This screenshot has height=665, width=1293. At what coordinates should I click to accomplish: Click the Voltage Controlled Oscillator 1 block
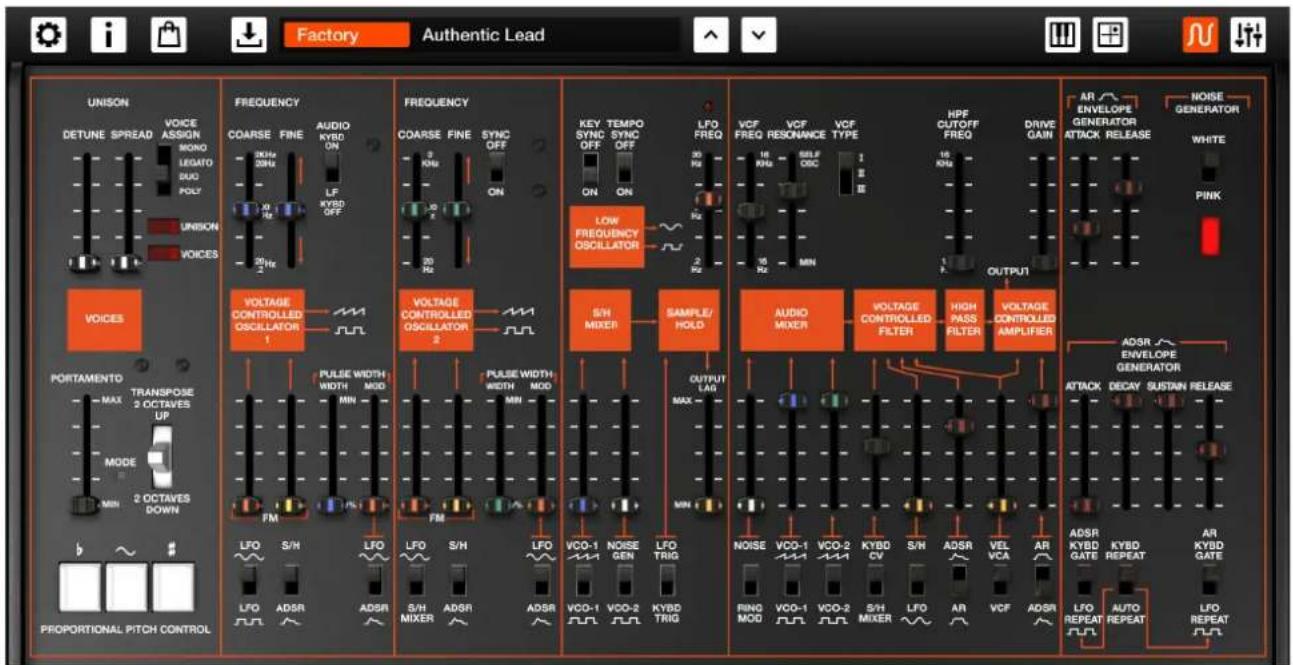click(267, 319)
